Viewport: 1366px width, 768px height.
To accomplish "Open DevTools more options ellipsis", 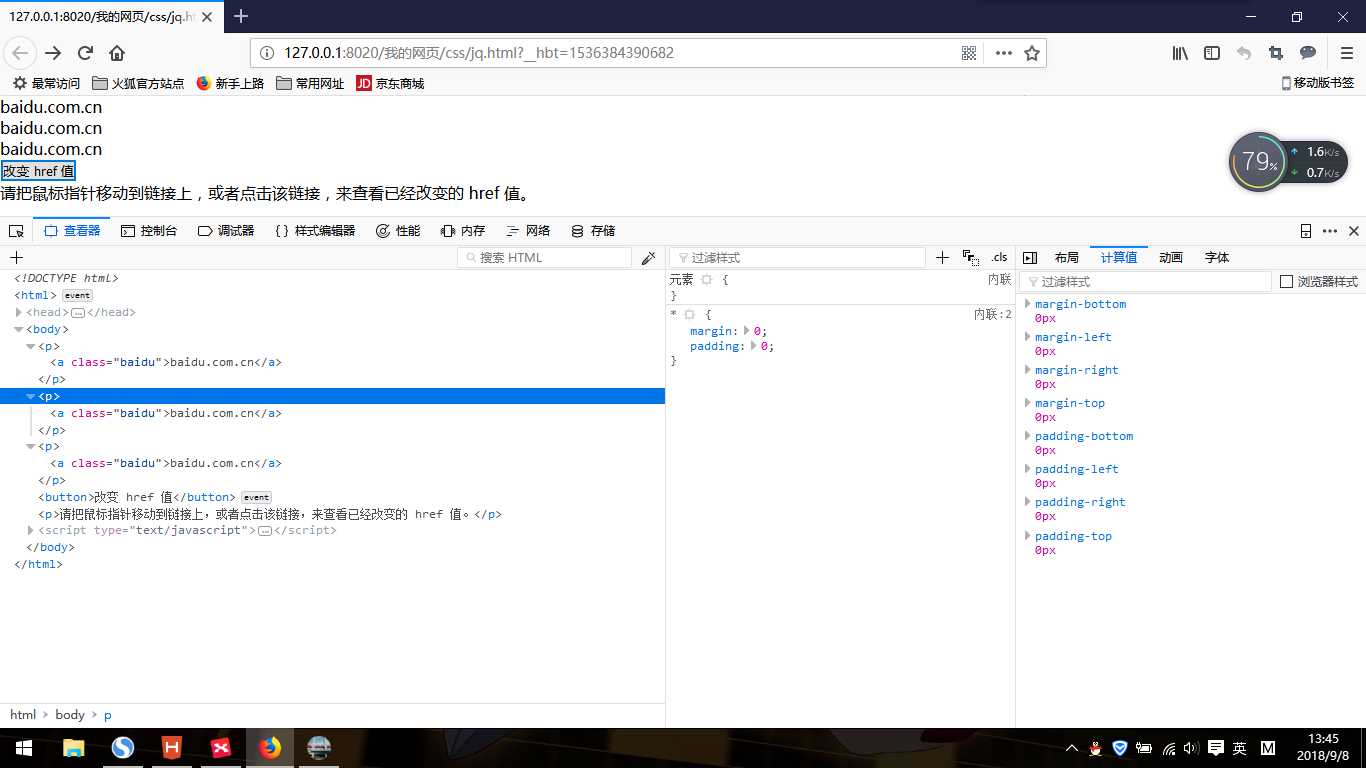I will pyautogui.click(x=1330, y=231).
